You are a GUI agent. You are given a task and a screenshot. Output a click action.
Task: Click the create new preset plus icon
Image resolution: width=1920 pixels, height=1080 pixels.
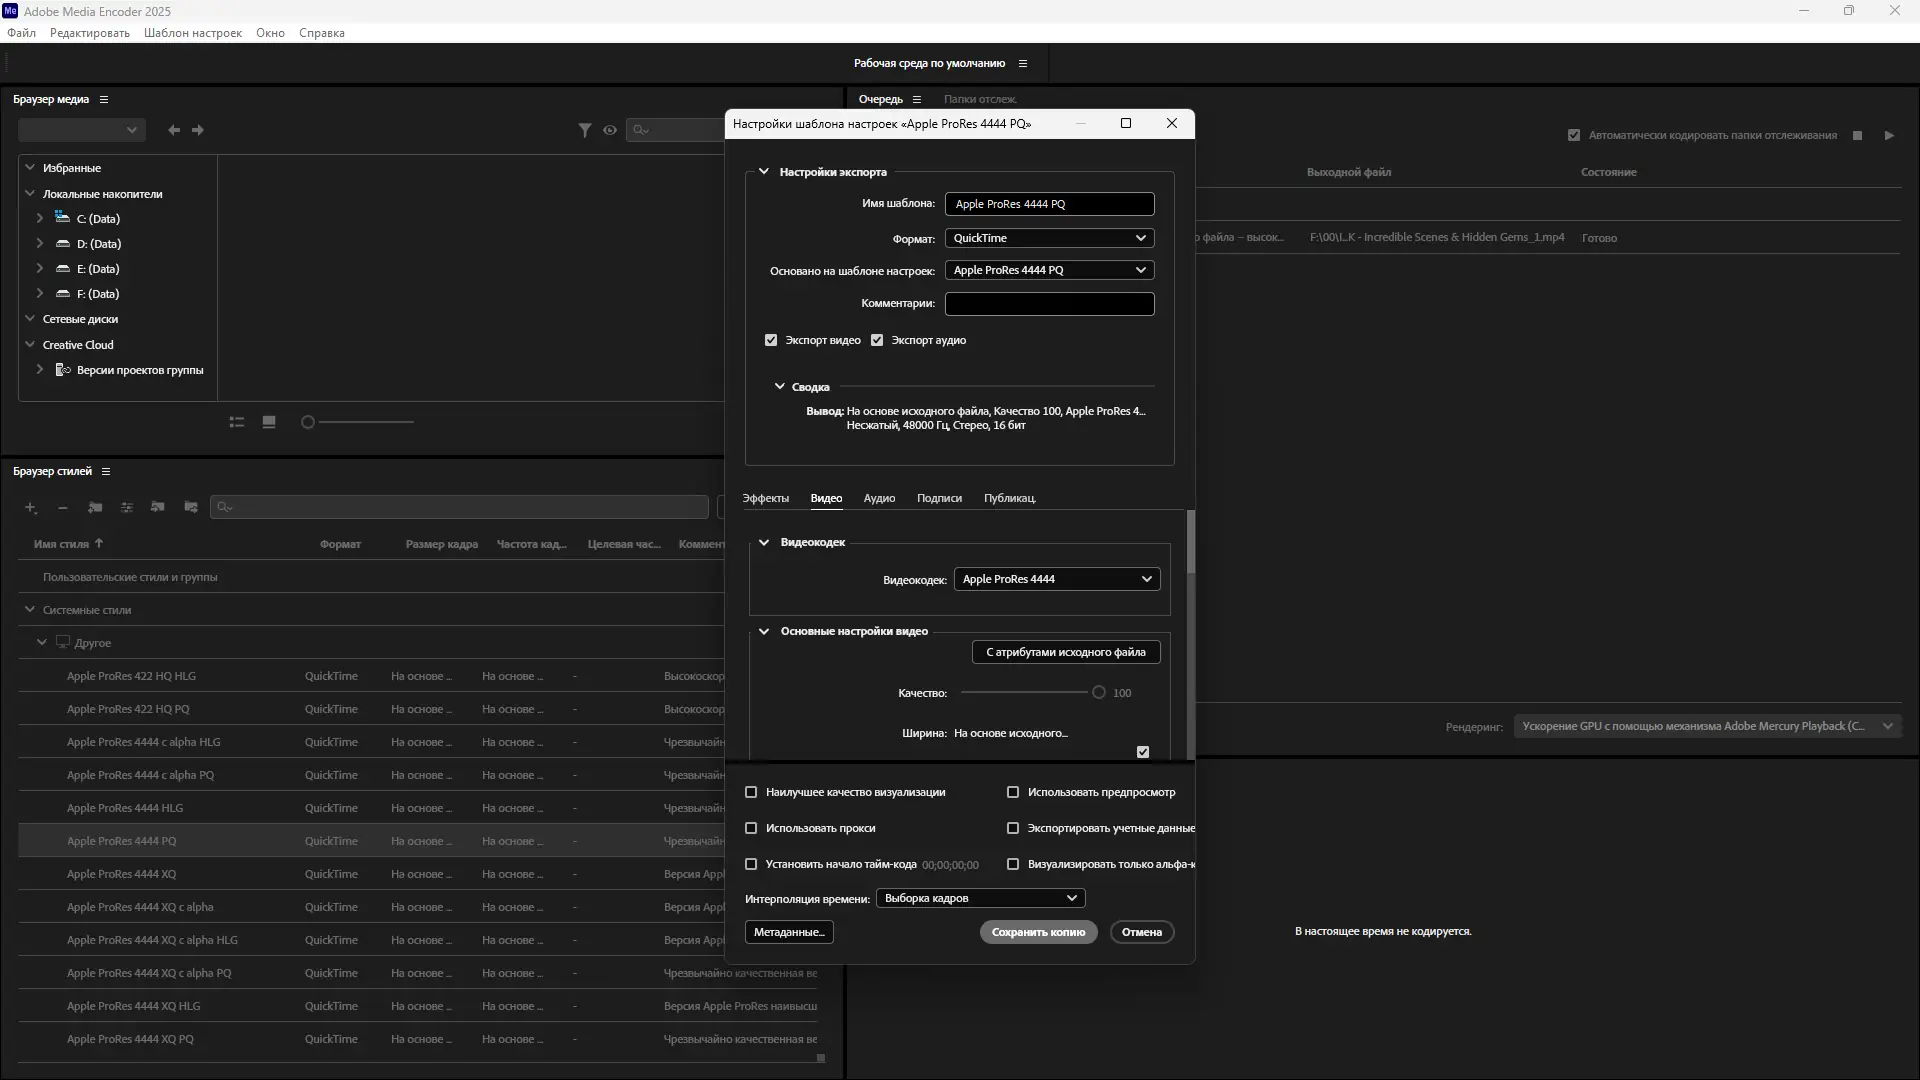click(x=30, y=508)
